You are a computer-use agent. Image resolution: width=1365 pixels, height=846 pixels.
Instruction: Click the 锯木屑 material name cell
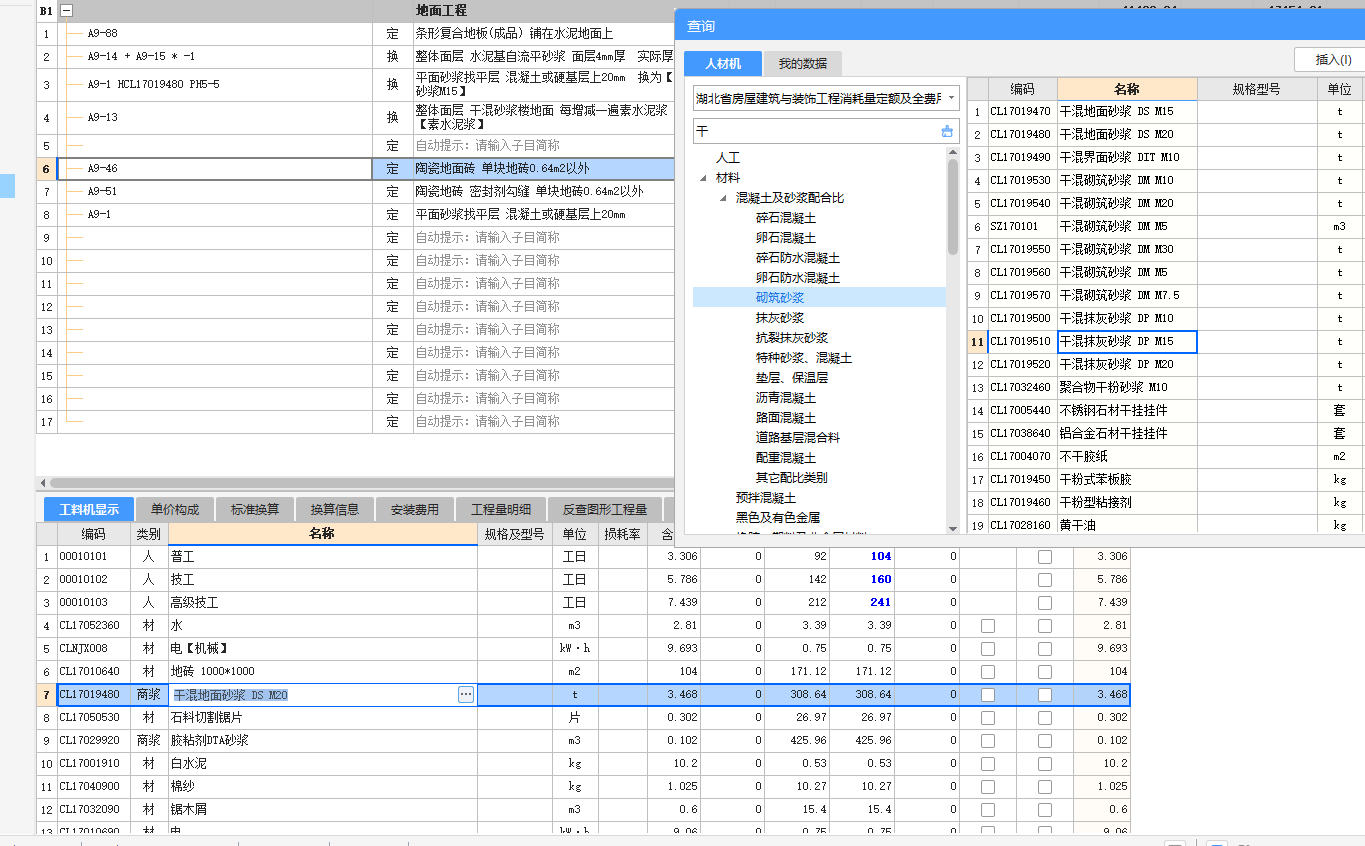coord(323,810)
